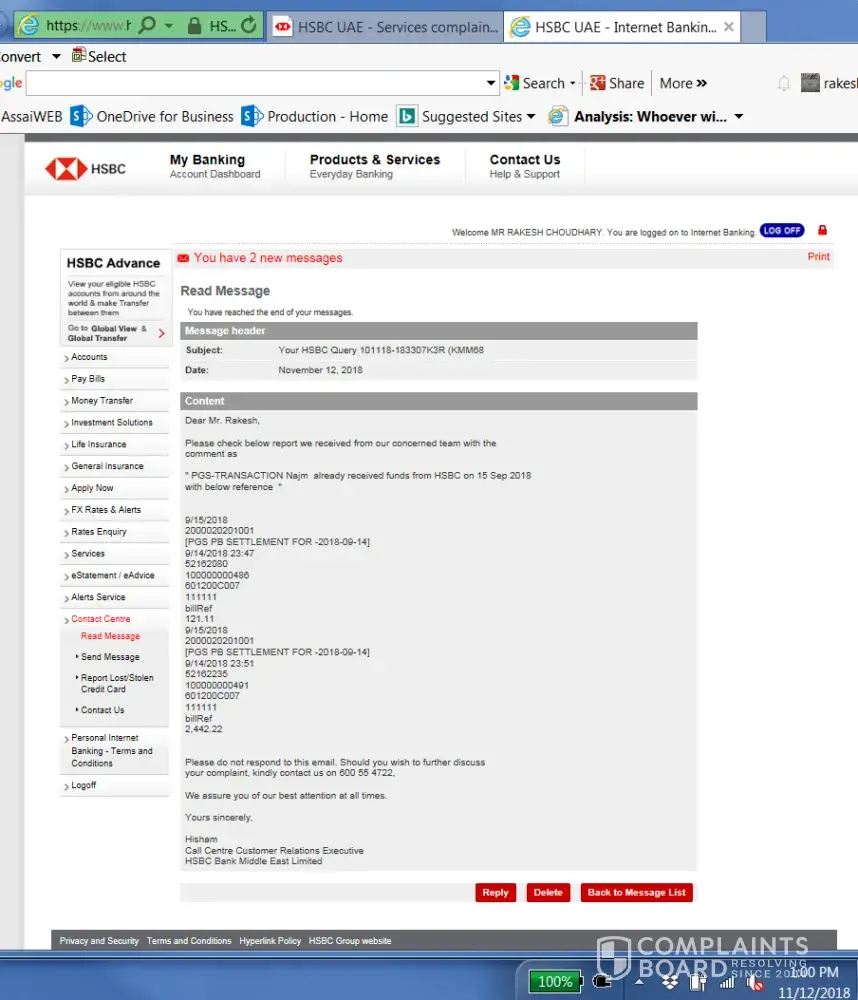This screenshot has width=858, height=1000.
Task: Click inside Google toolbar search field
Action: [x=255, y=83]
